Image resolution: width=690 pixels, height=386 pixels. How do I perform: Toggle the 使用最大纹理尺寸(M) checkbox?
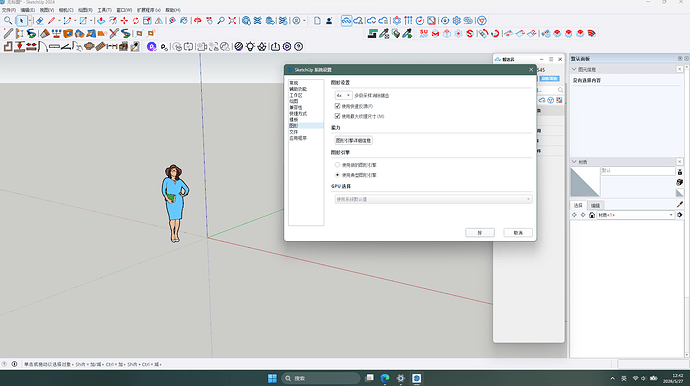337,116
